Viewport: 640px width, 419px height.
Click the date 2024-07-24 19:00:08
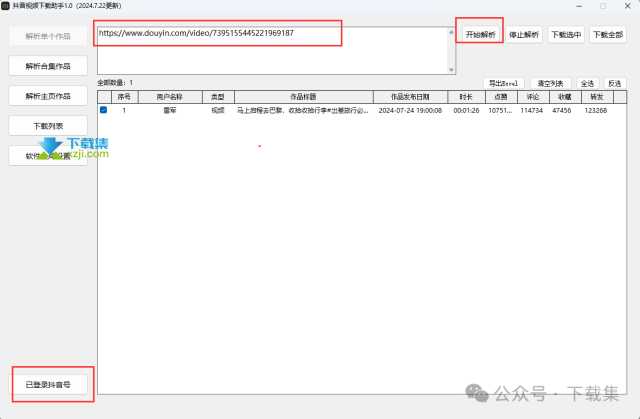pyautogui.click(x=410, y=111)
